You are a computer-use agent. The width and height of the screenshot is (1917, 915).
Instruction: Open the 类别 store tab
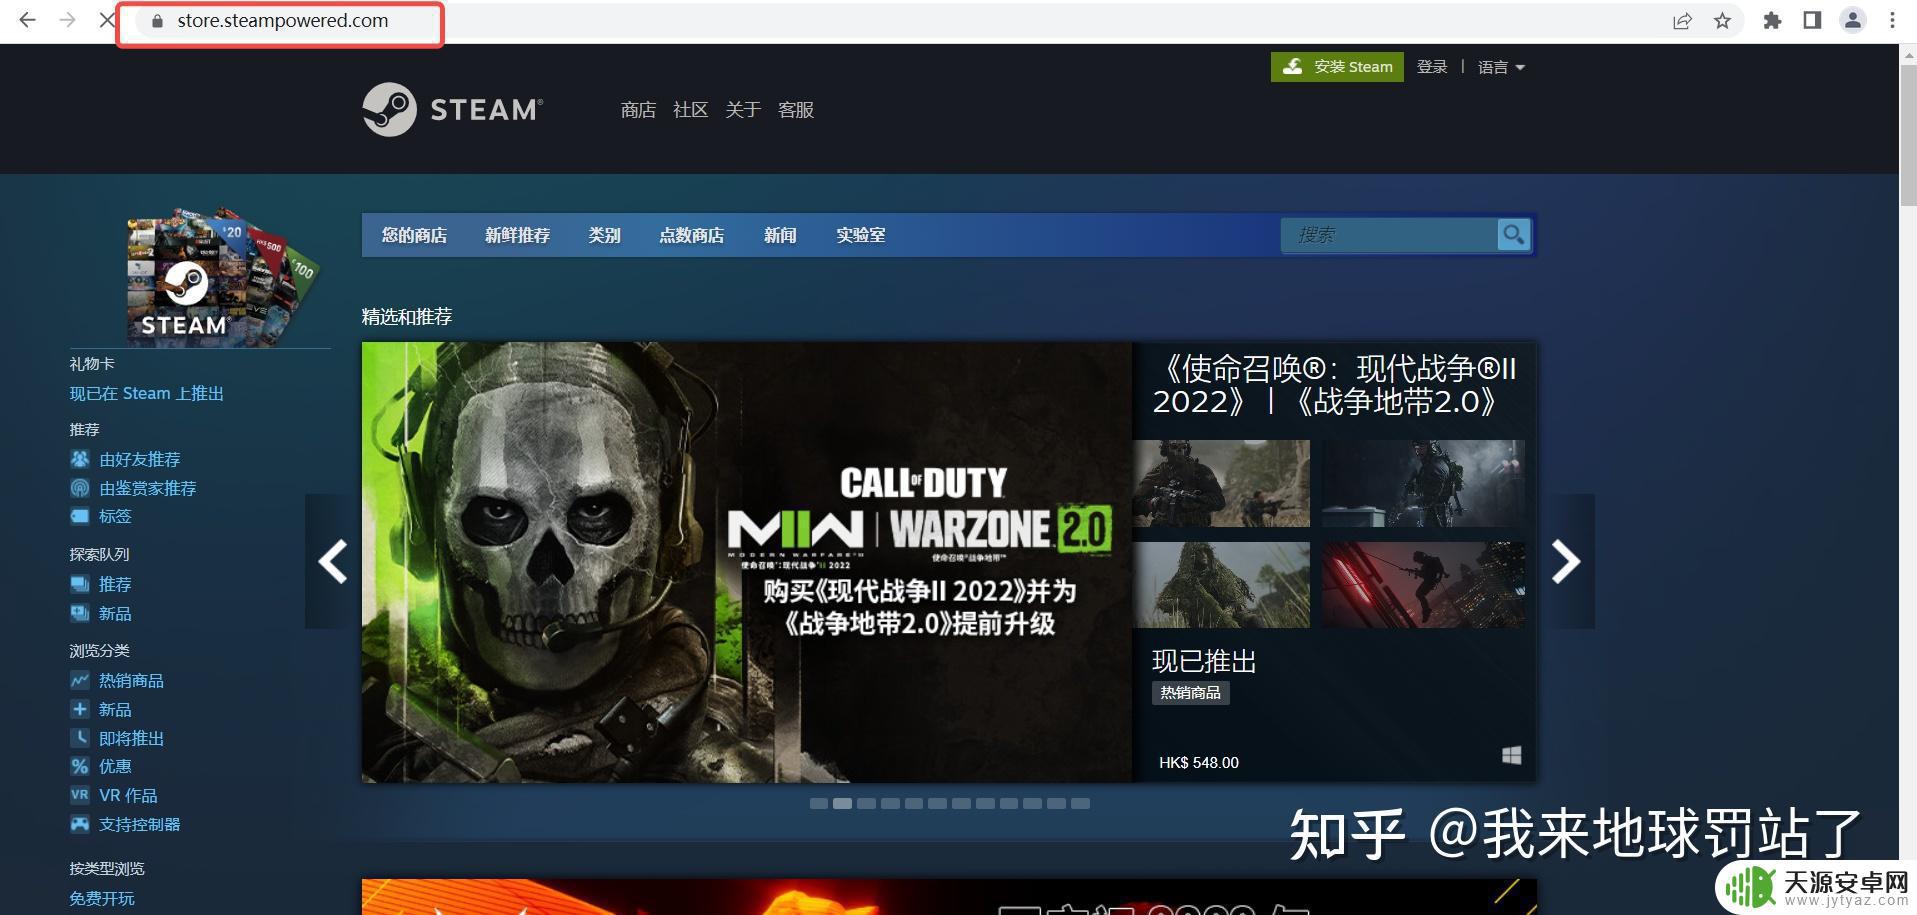604,235
